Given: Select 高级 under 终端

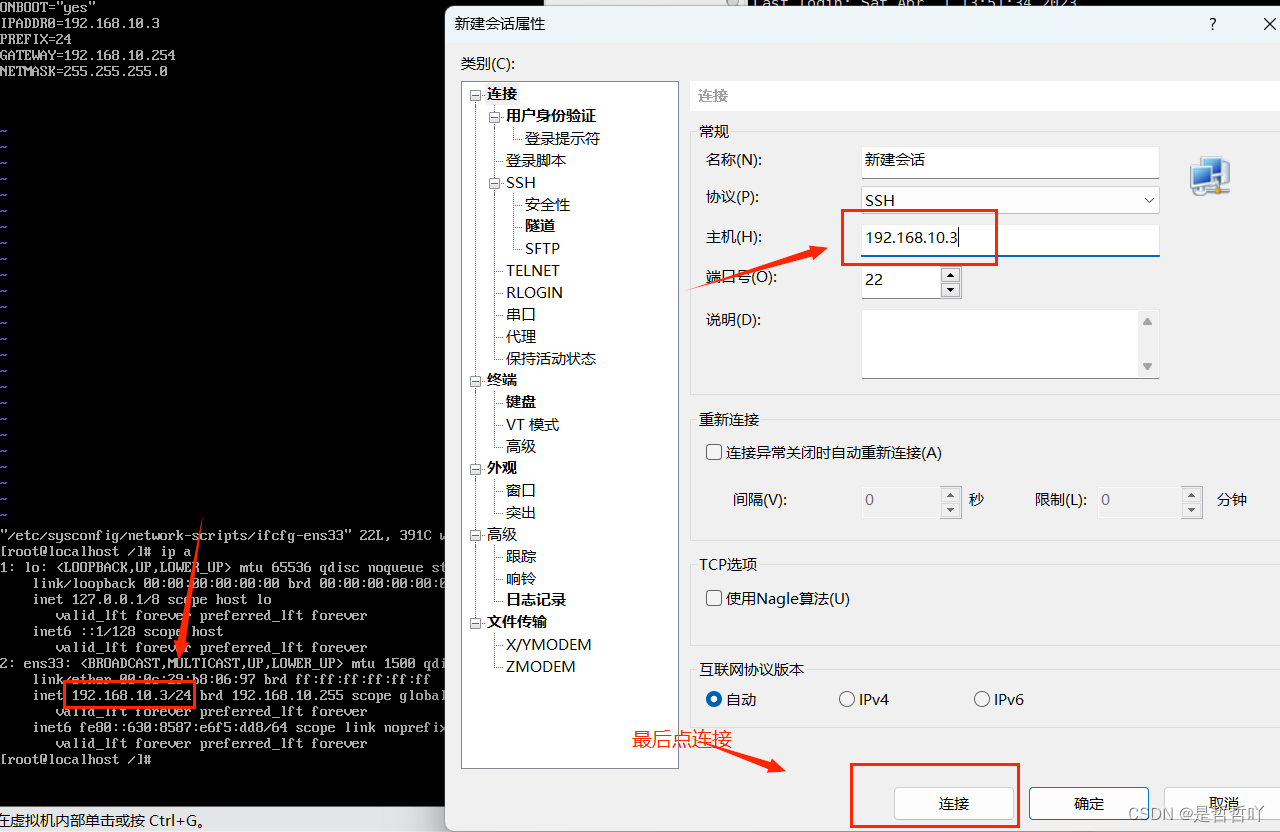Looking at the screenshot, I should pos(521,446).
